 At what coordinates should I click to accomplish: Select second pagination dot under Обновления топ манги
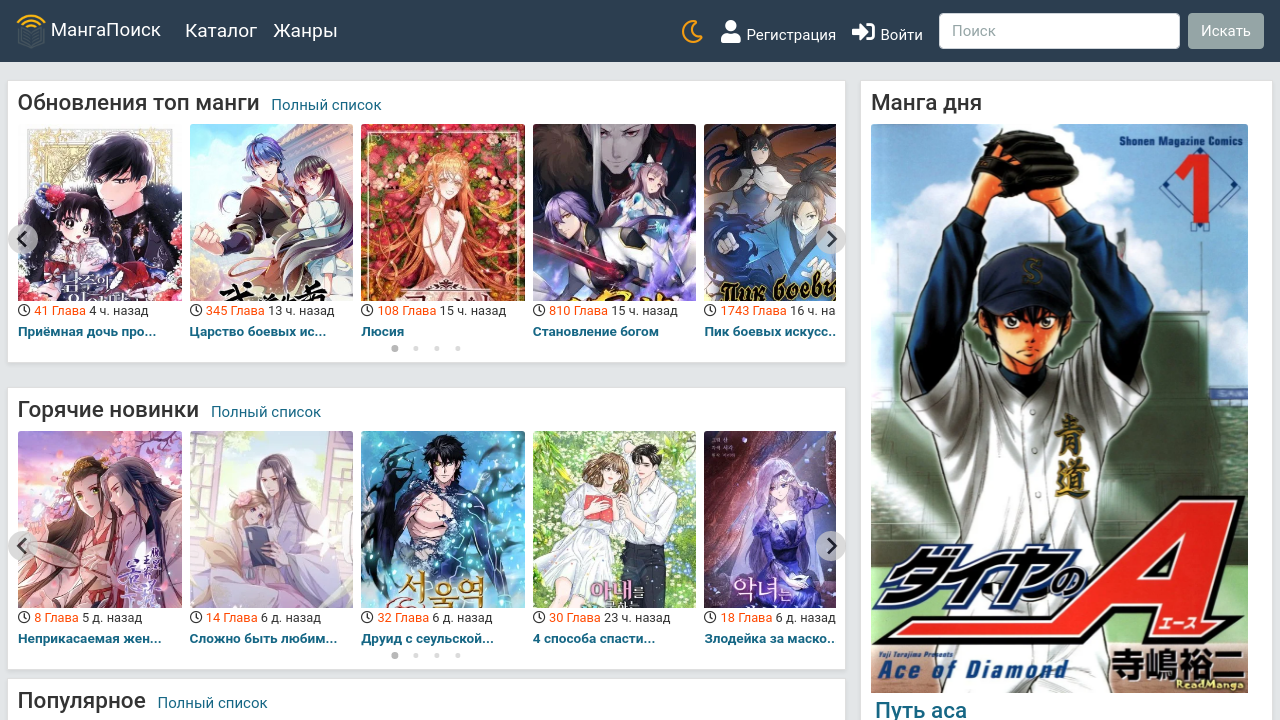416,349
